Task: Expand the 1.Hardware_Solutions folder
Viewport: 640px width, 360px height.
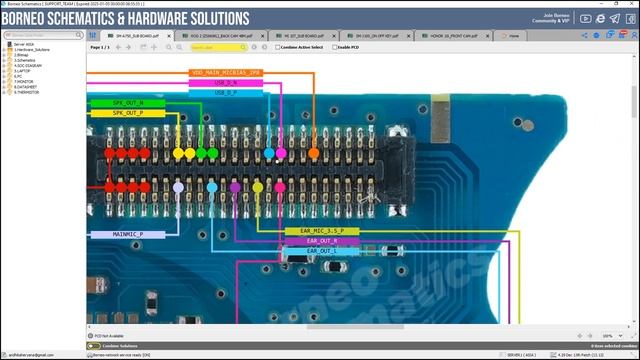Action: coord(4,50)
